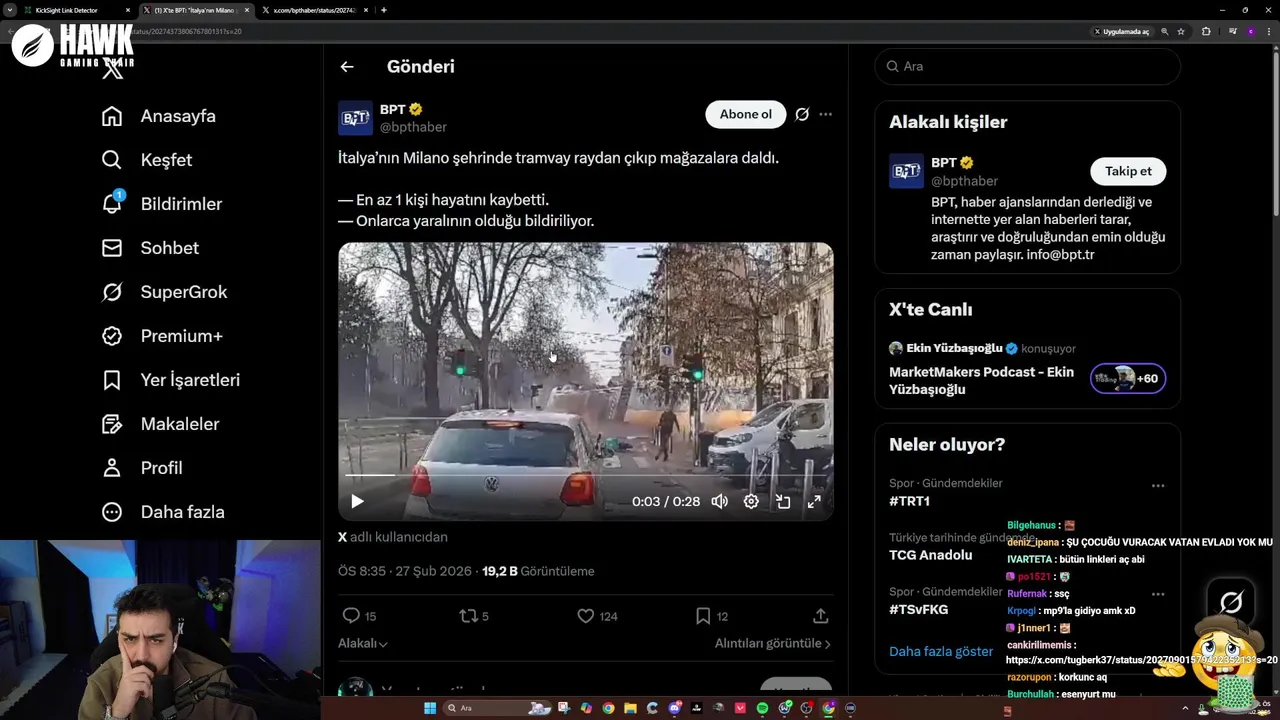Open a new browser tab
Screen dimensions: 1280x720
(x=384, y=10)
